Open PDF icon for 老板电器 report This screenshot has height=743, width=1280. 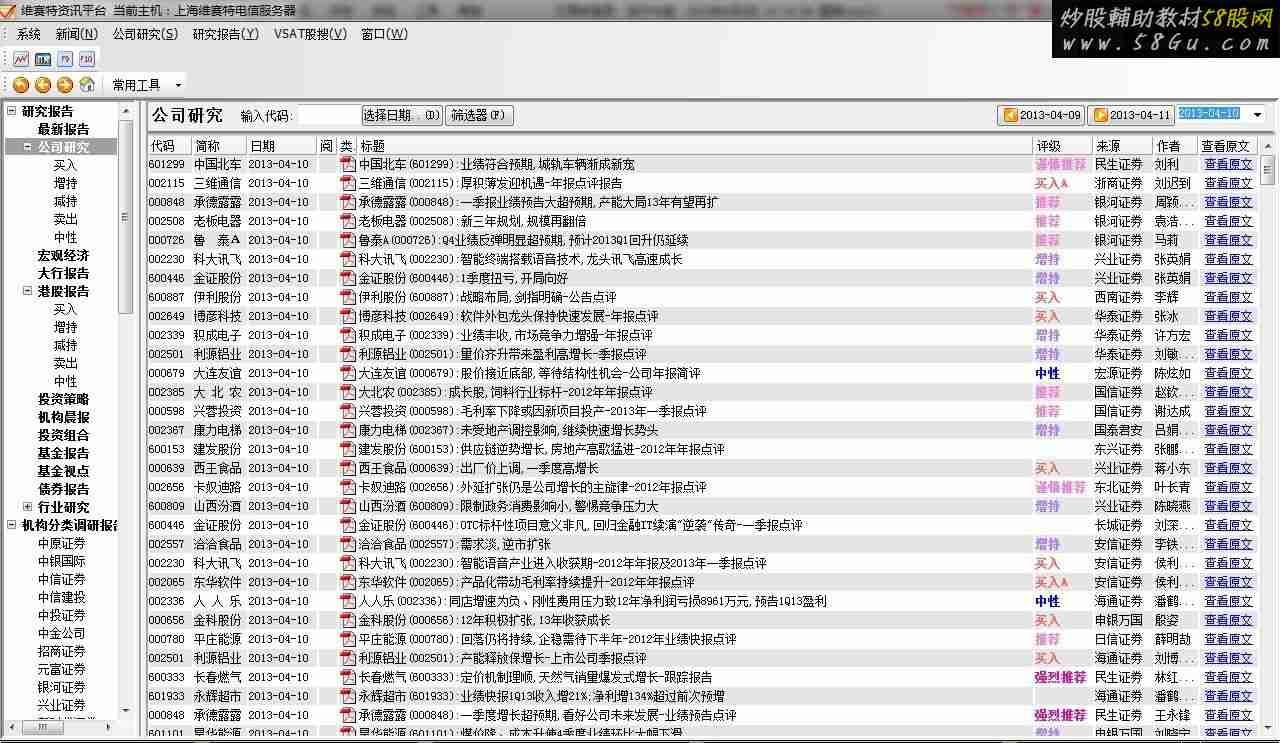click(348, 221)
